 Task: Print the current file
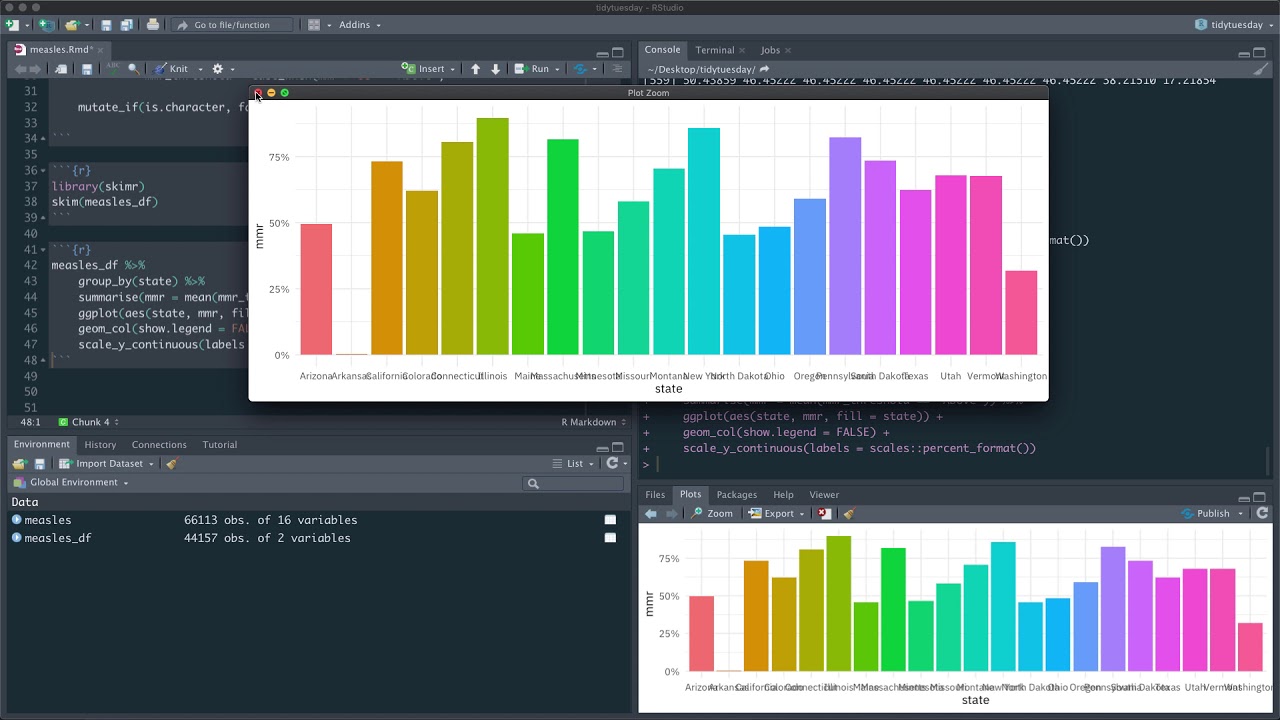click(x=153, y=24)
